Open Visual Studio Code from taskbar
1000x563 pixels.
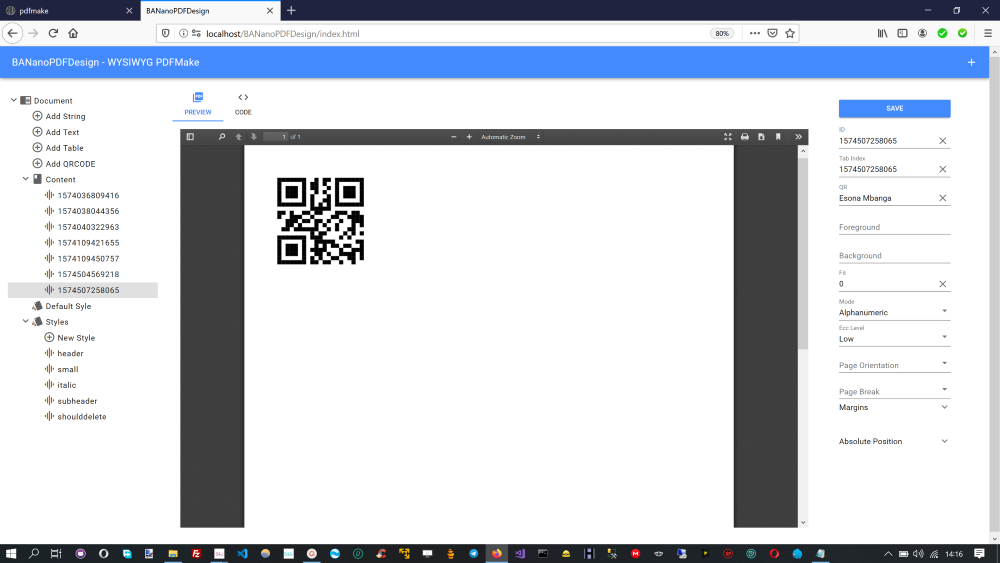(x=242, y=553)
